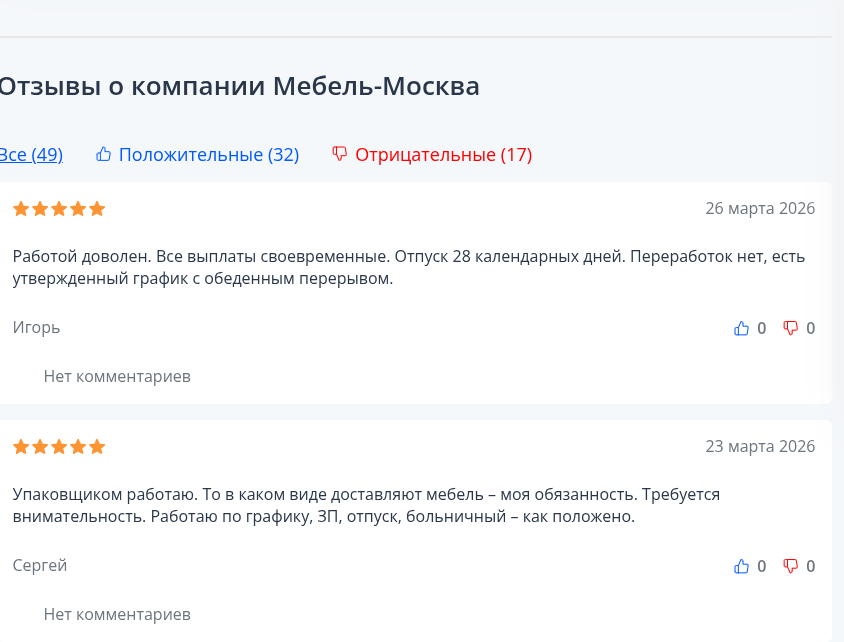
Task: Open Нет комментариев under Игорь's review
Action: 117,376
